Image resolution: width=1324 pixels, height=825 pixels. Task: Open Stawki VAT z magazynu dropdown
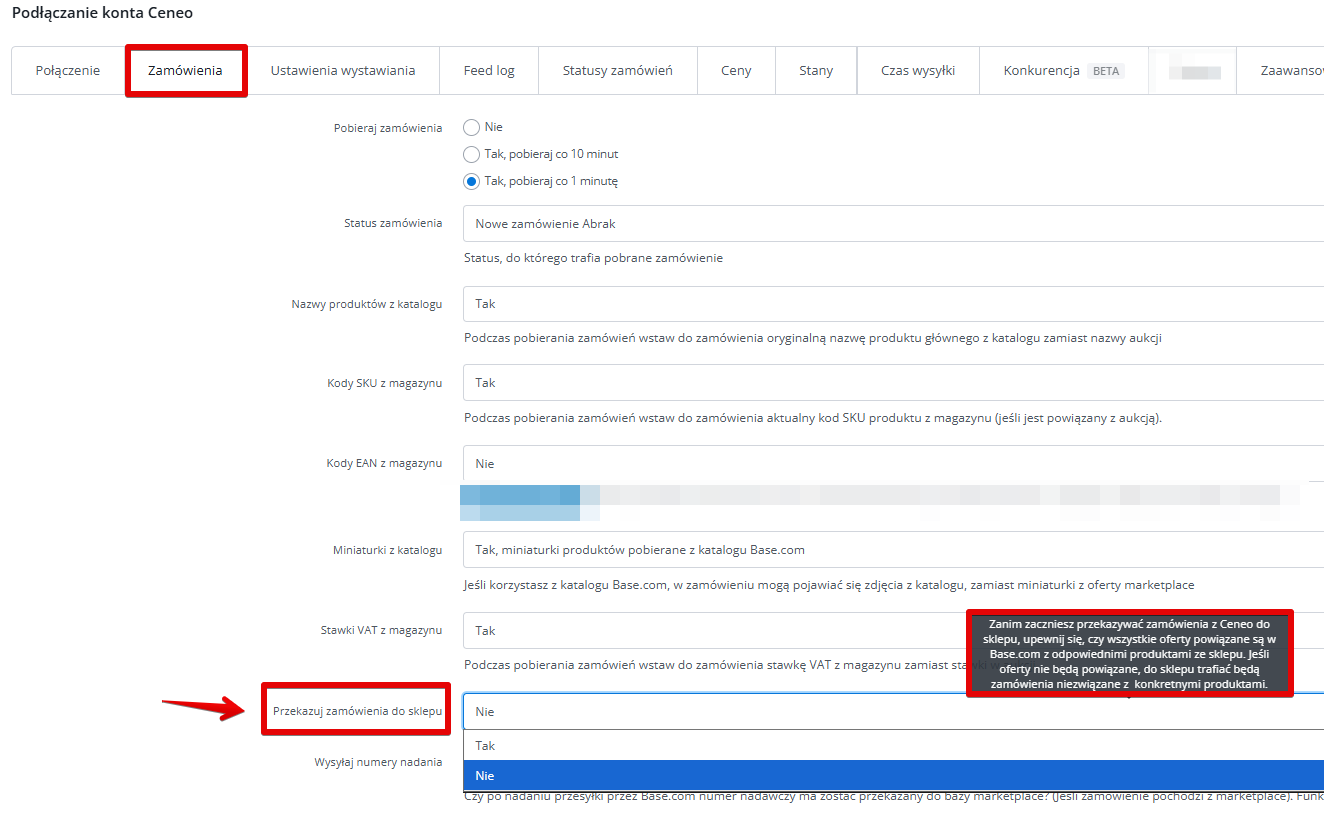coord(712,631)
